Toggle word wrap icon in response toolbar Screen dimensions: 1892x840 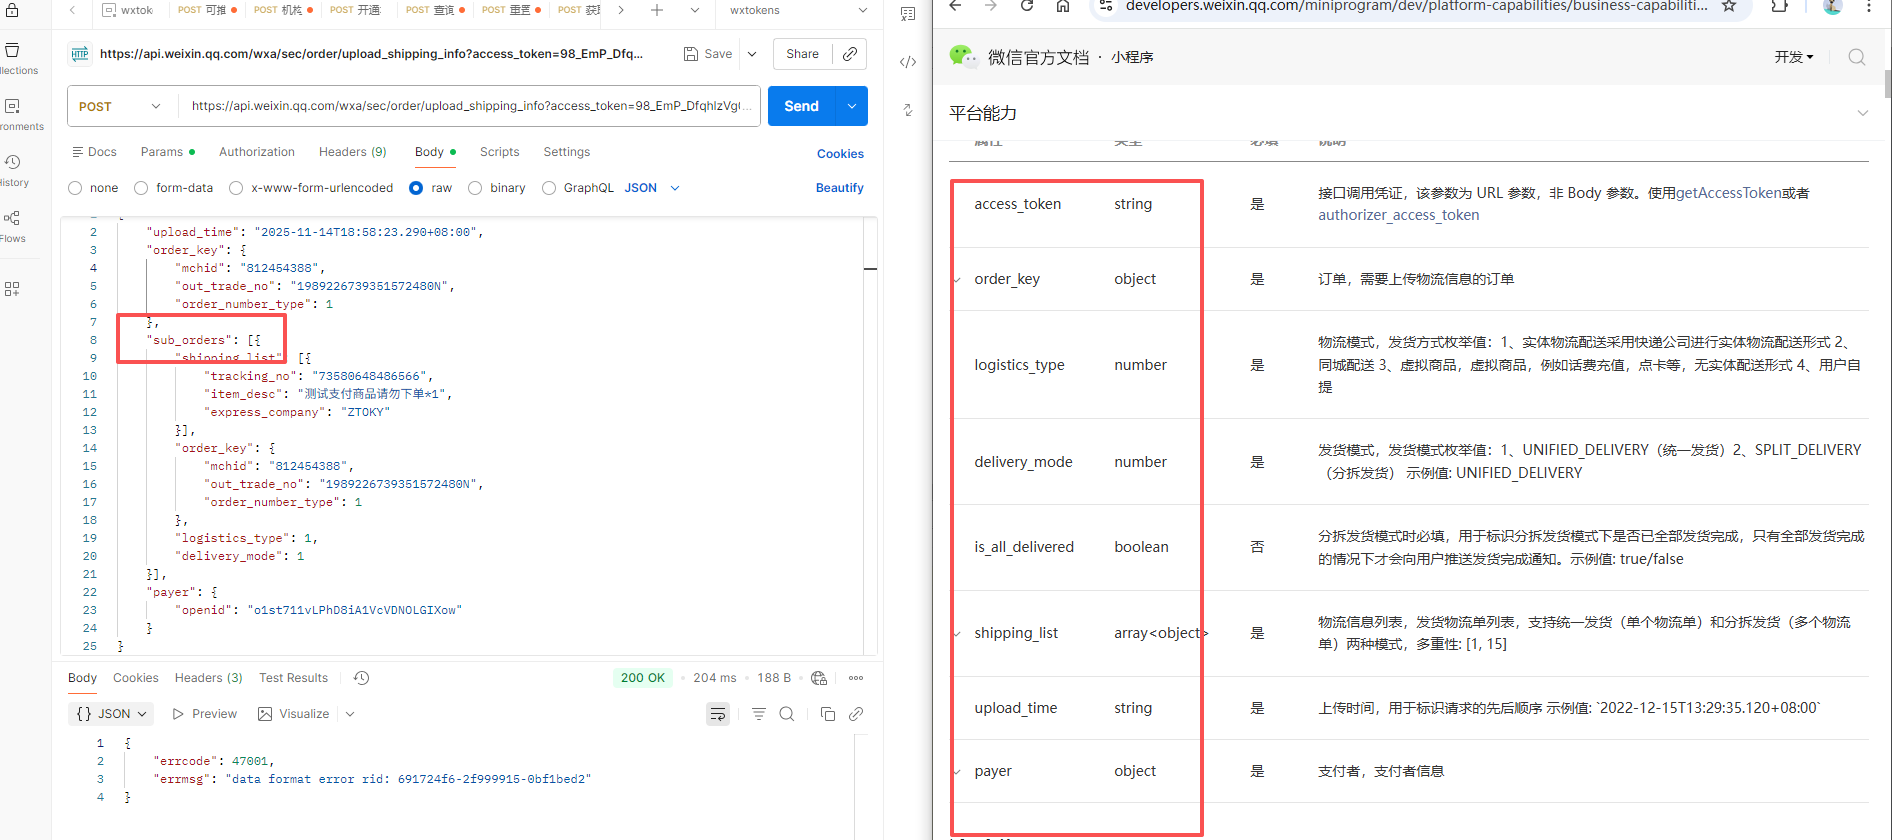click(x=718, y=714)
